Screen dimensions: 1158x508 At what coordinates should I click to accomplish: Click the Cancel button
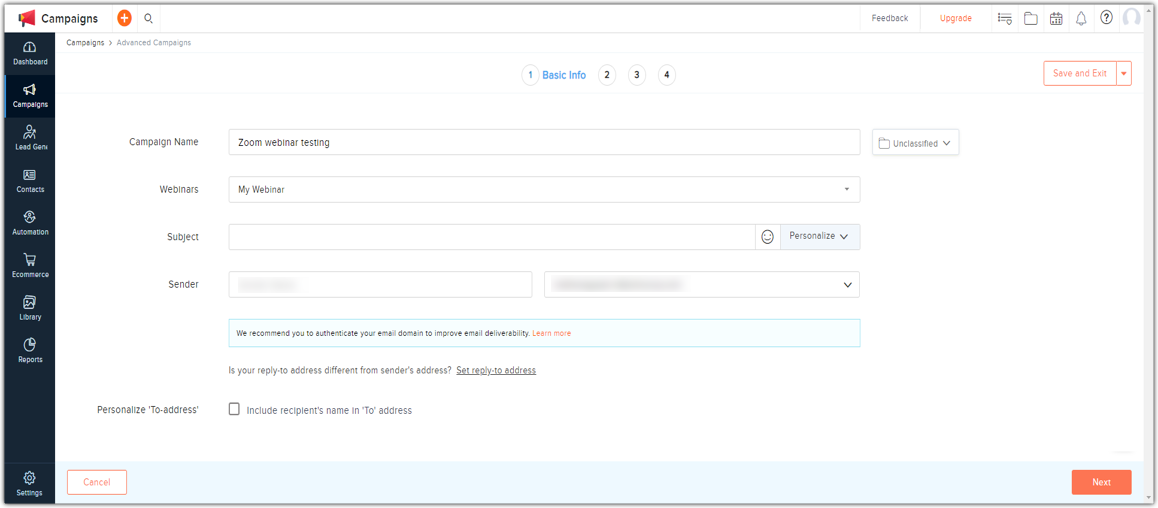pyautogui.click(x=97, y=482)
